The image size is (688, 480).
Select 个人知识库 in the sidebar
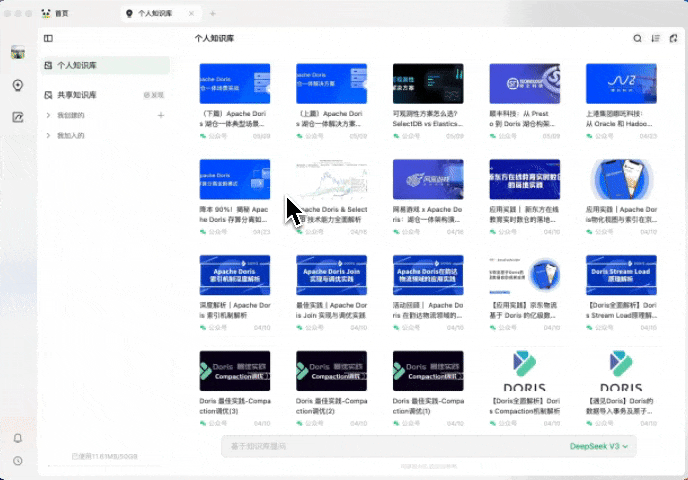pyautogui.click(x=105, y=65)
